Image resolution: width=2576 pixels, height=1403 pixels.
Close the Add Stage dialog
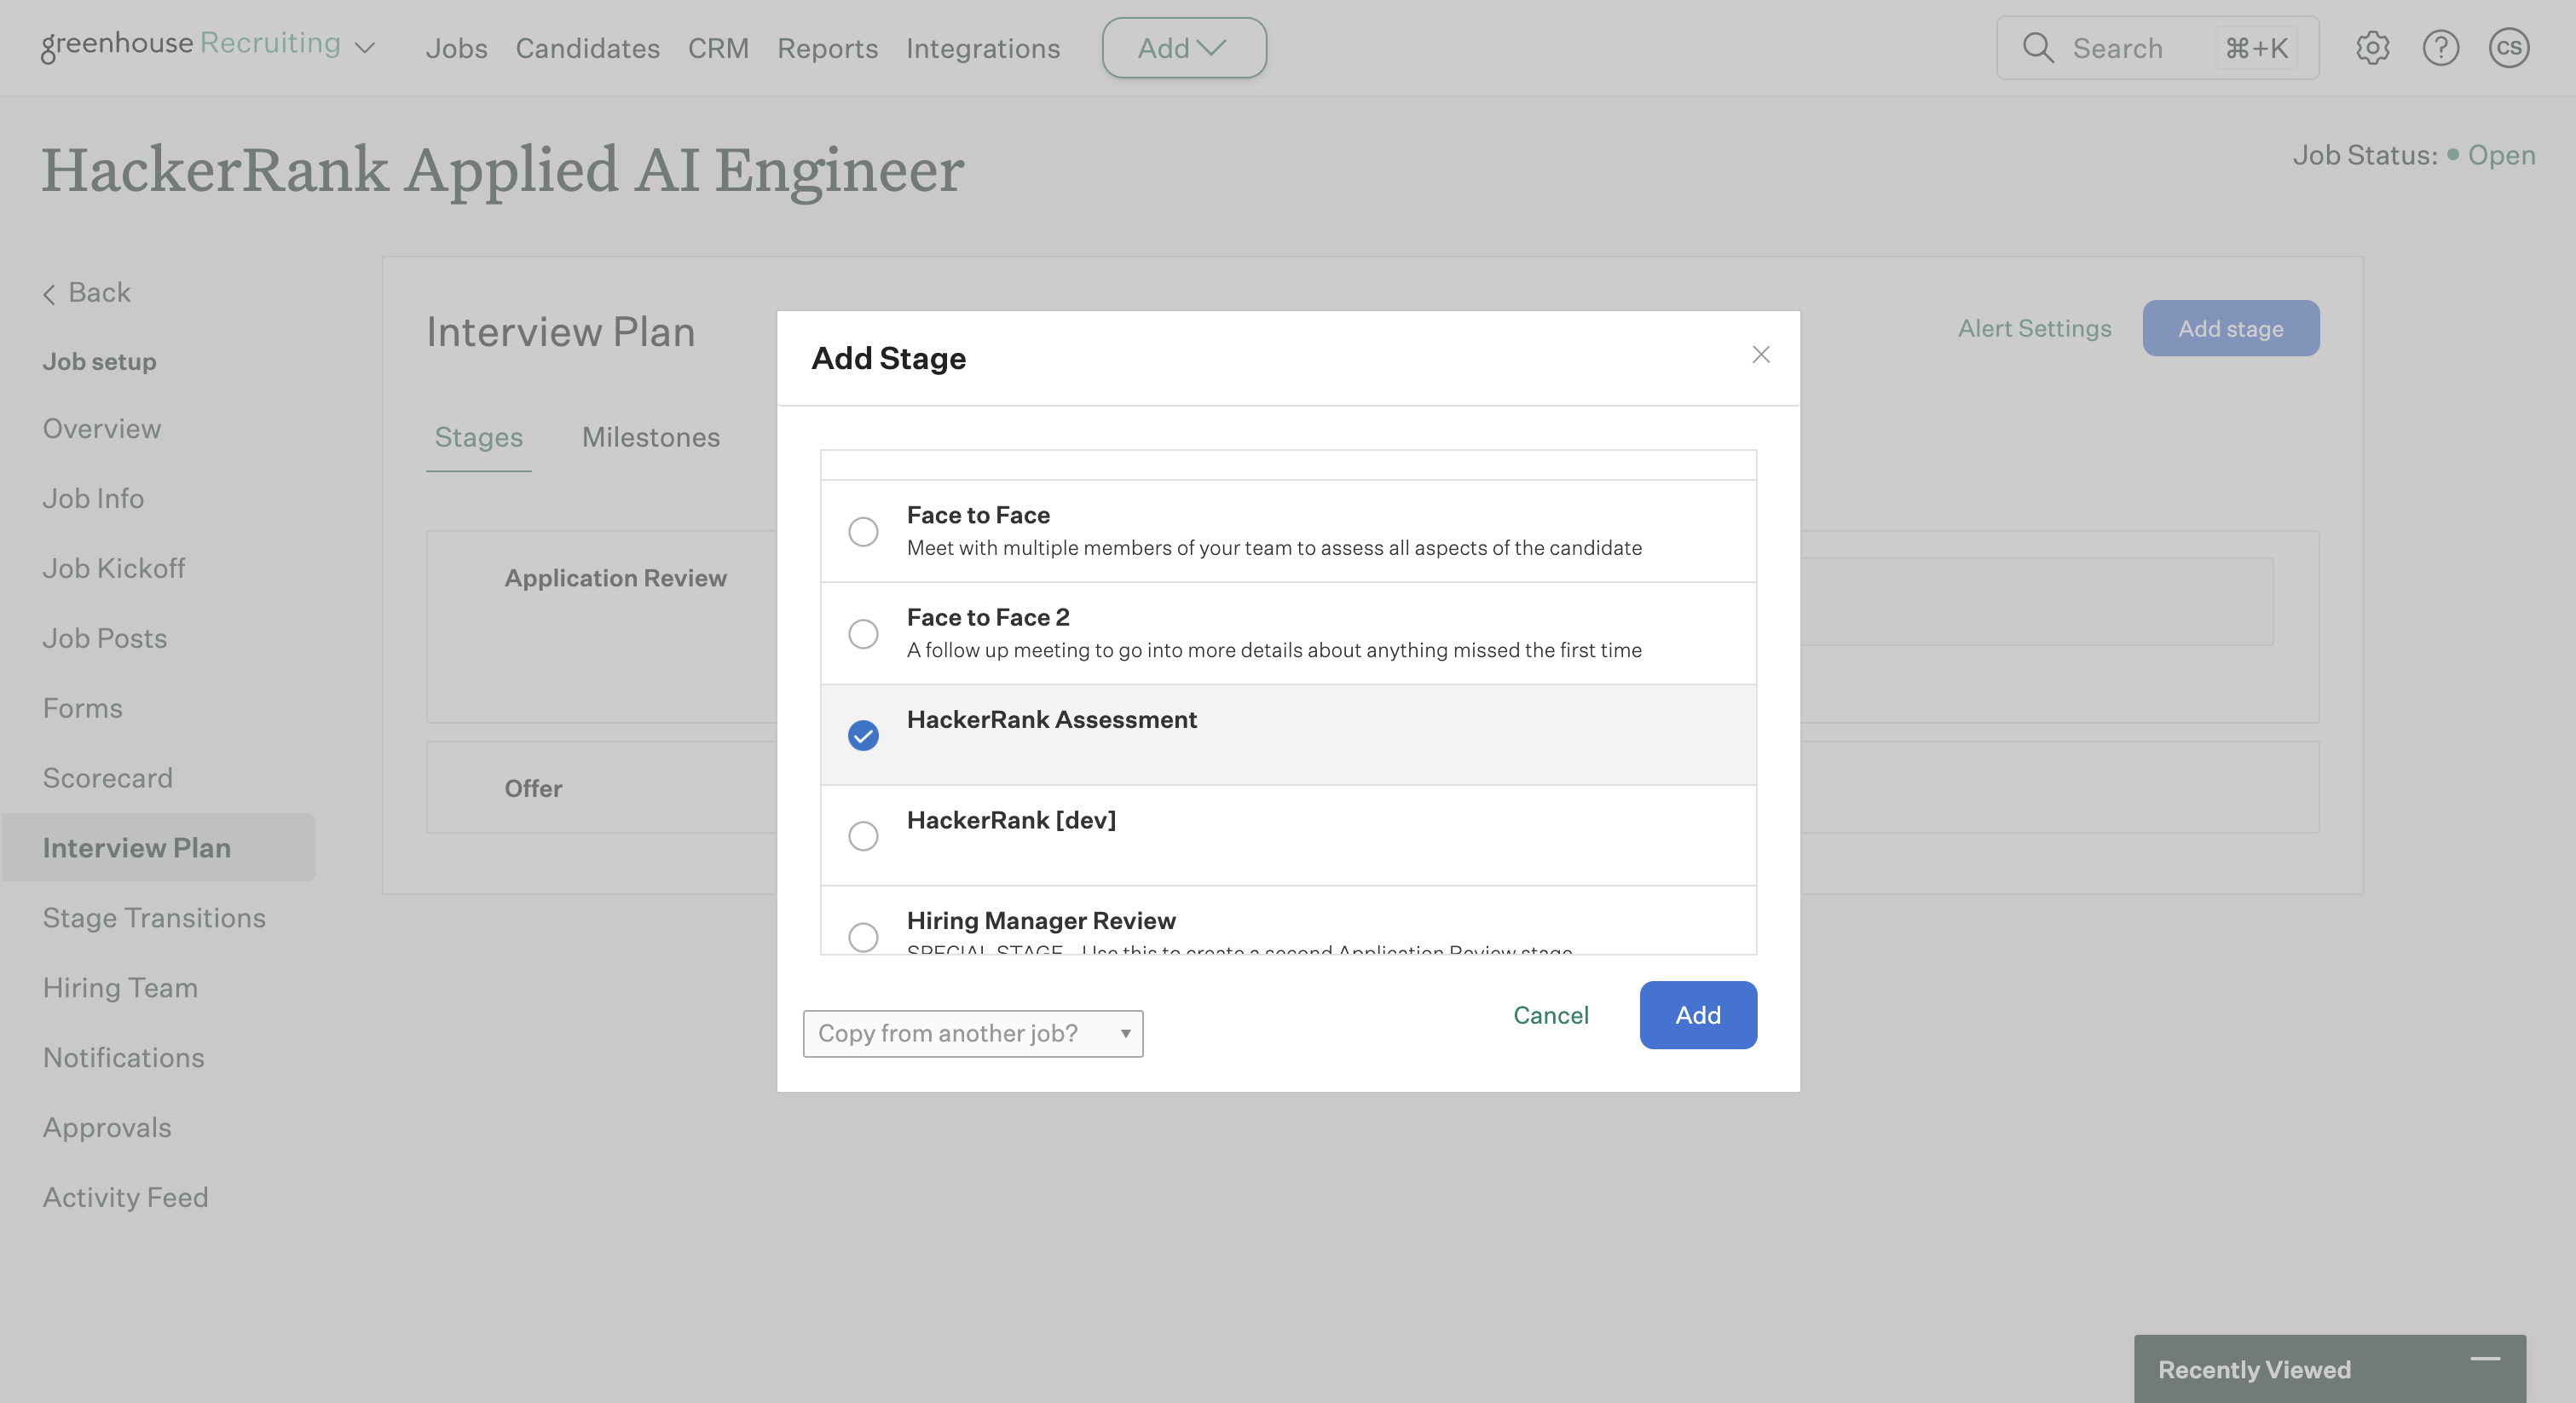[x=1761, y=355]
